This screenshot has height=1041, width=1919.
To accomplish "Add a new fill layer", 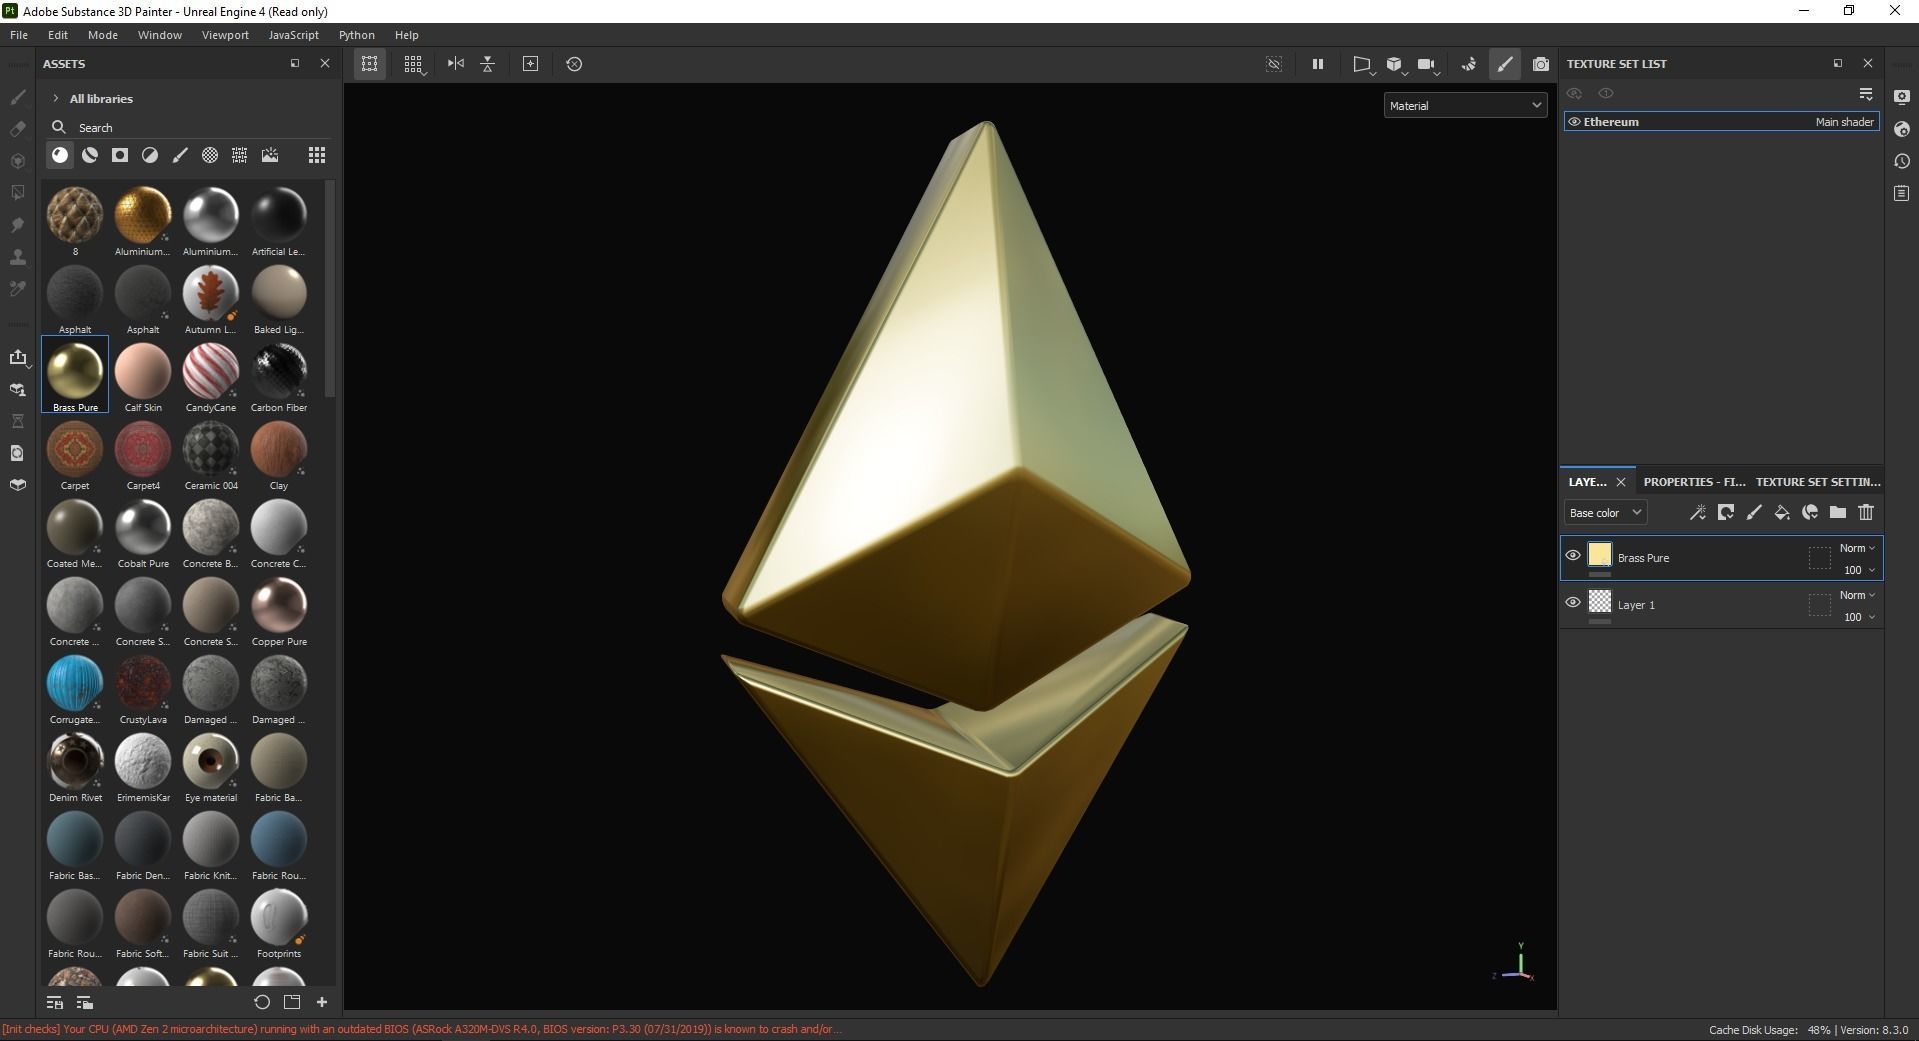I will click(x=1781, y=513).
